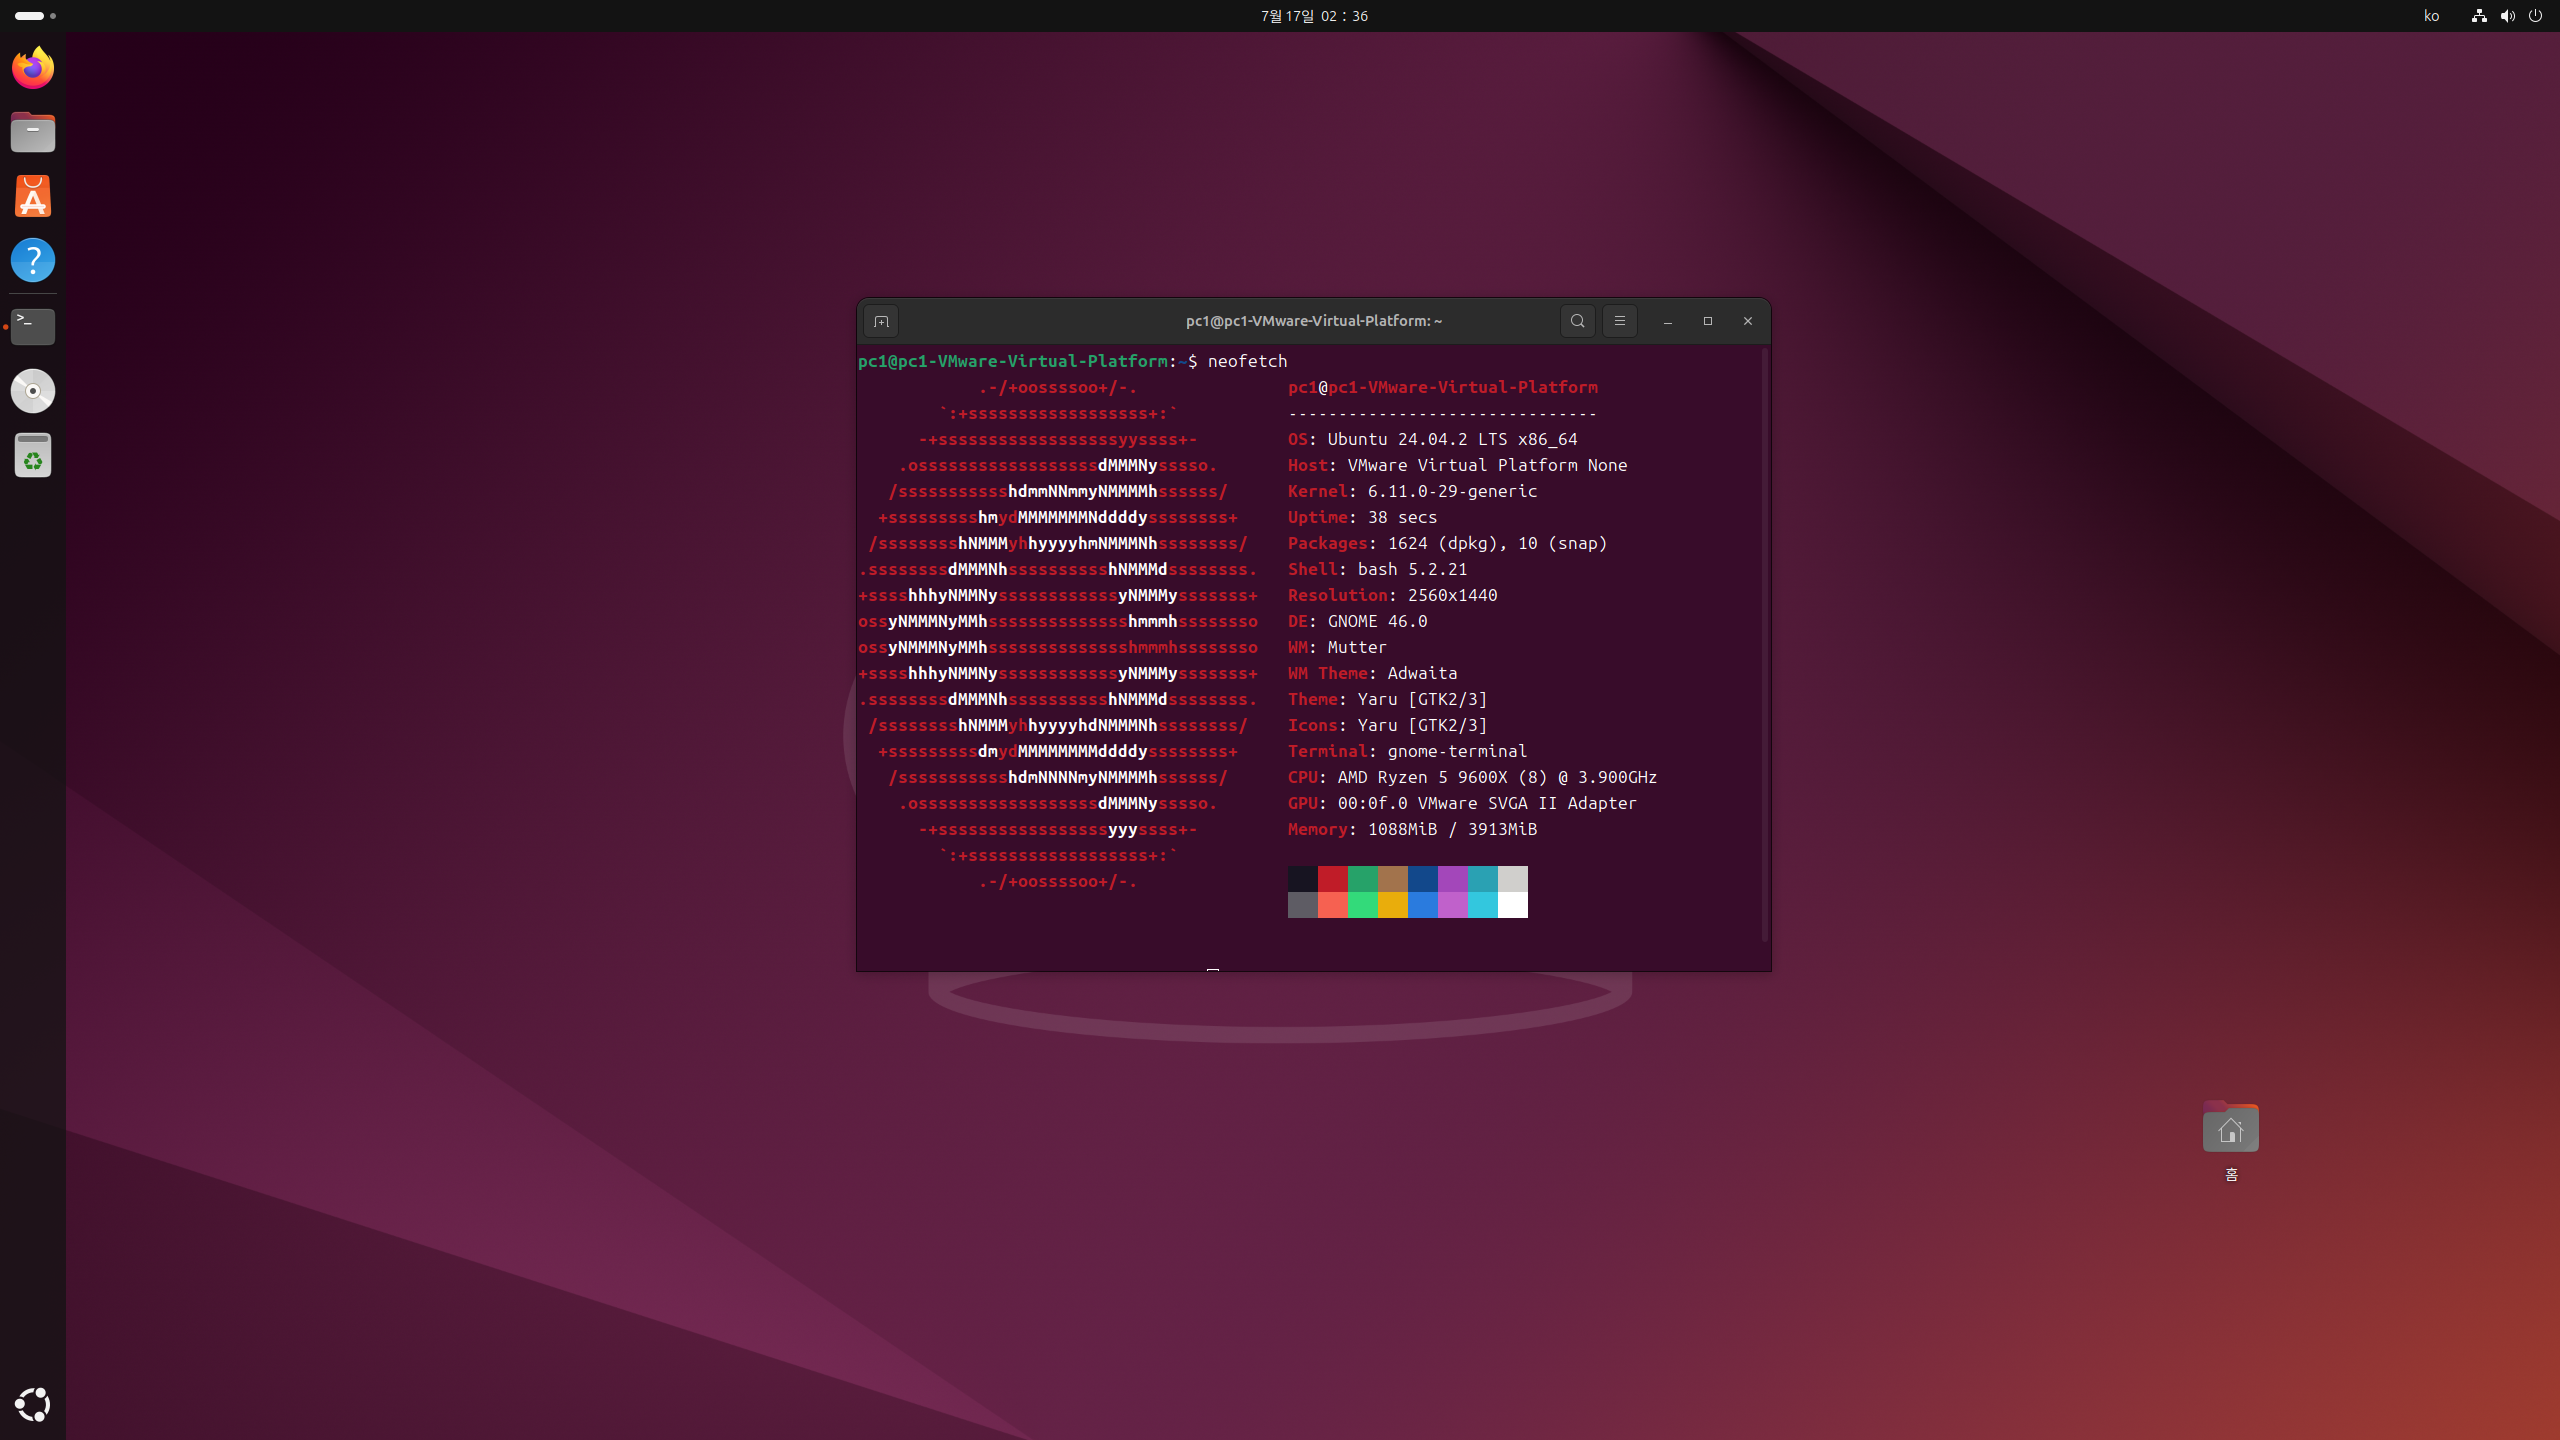The image size is (2560, 1440).
Task: Show applications via Ubuntu logo button
Action: point(33,1405)
